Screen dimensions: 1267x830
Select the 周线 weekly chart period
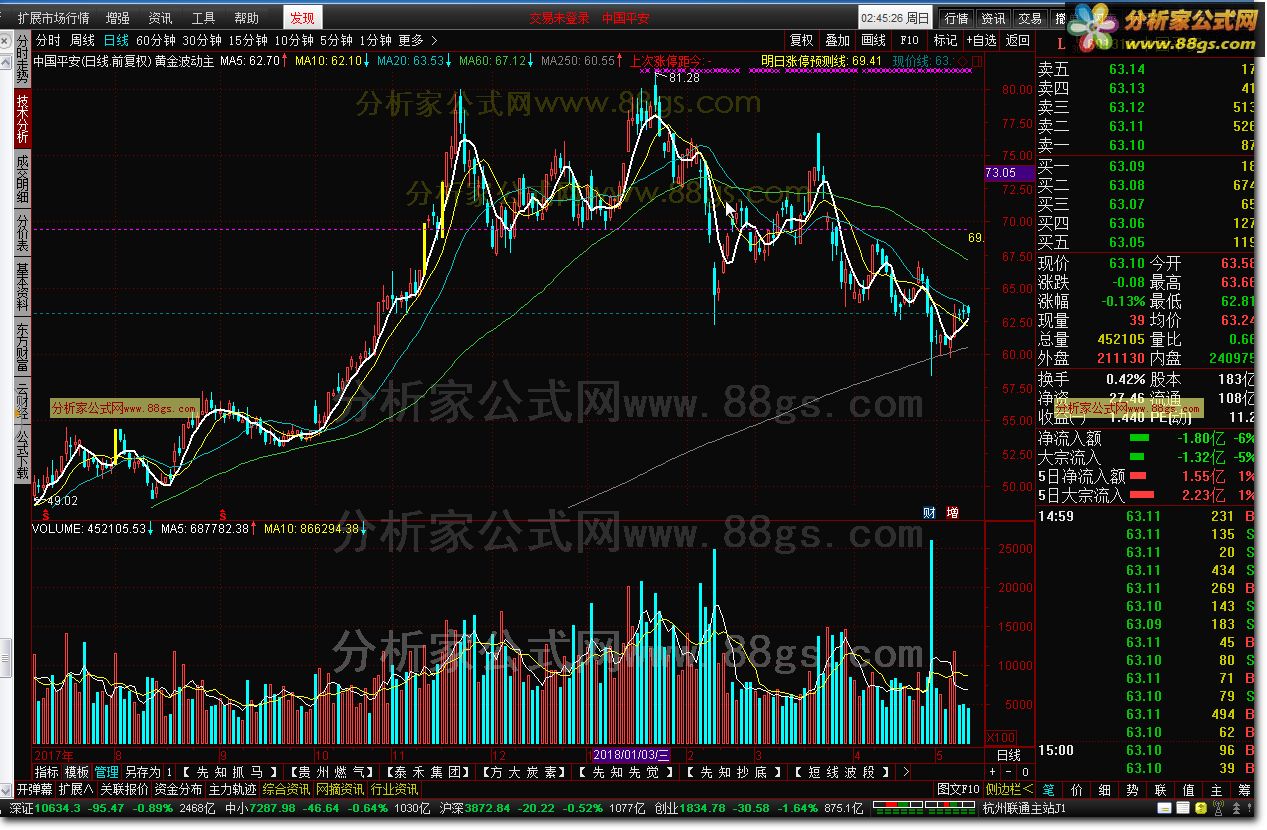(x=82, y=41)
